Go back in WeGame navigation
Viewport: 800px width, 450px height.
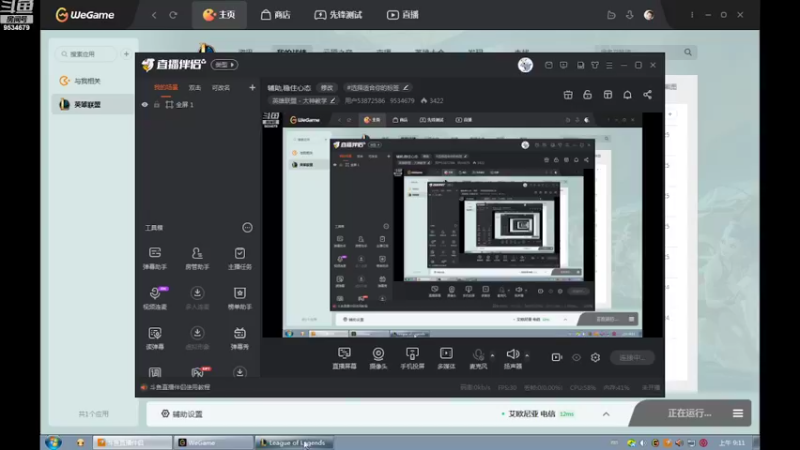(154, 15)
